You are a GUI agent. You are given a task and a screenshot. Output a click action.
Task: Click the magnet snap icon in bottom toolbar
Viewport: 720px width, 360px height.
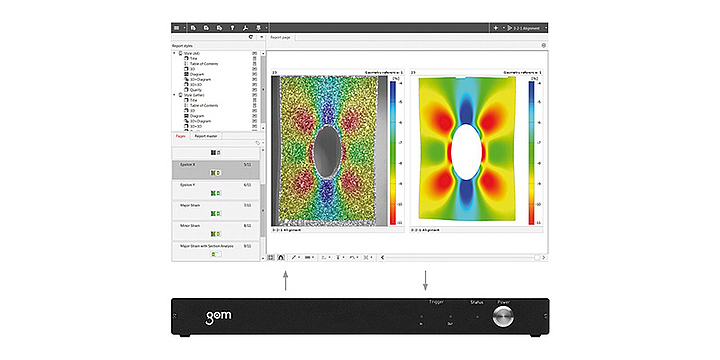pos(281,258)
